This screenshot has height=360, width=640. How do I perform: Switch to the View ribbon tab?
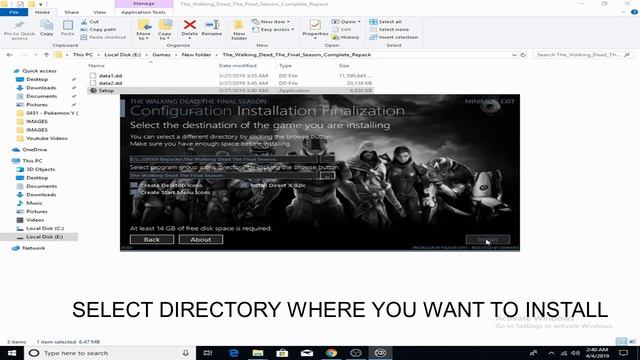100,12
